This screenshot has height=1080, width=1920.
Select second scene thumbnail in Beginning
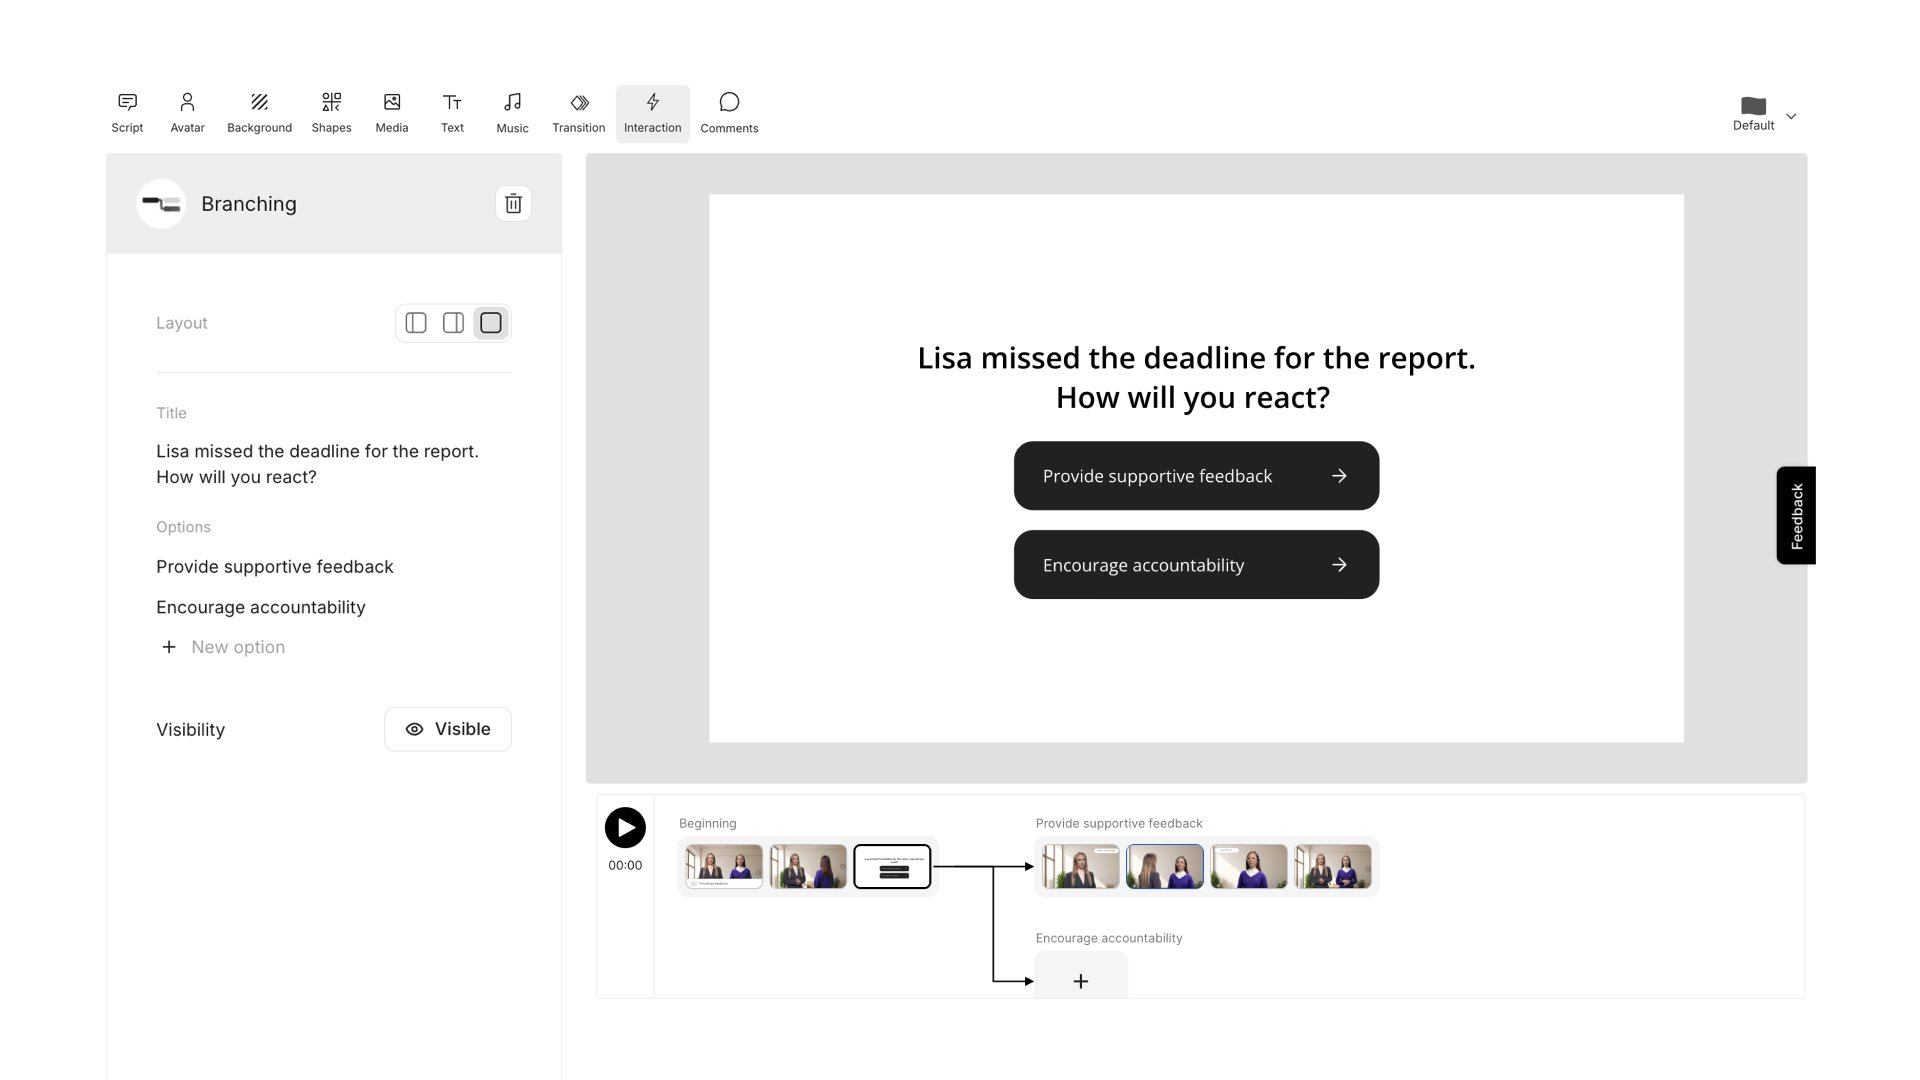(x=808, y=867)
